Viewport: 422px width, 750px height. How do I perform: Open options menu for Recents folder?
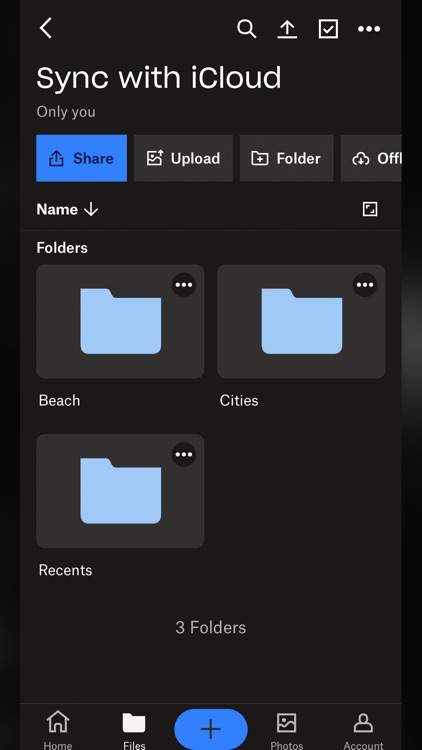(184, 454)
